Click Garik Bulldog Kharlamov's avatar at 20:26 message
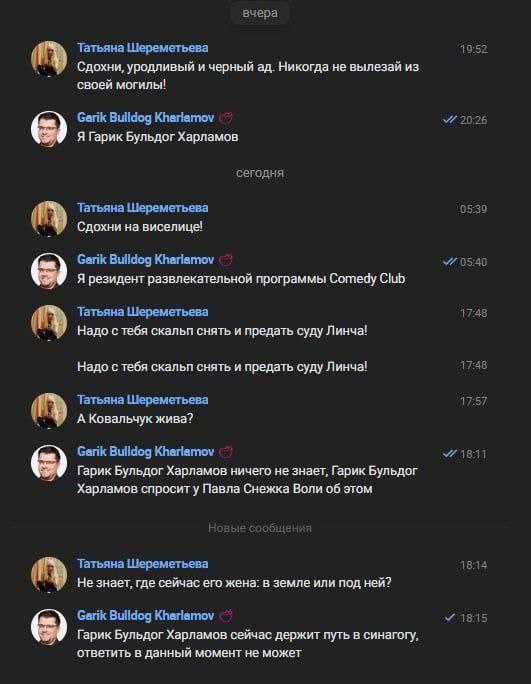The image size is (531, 684). [49, 129]
